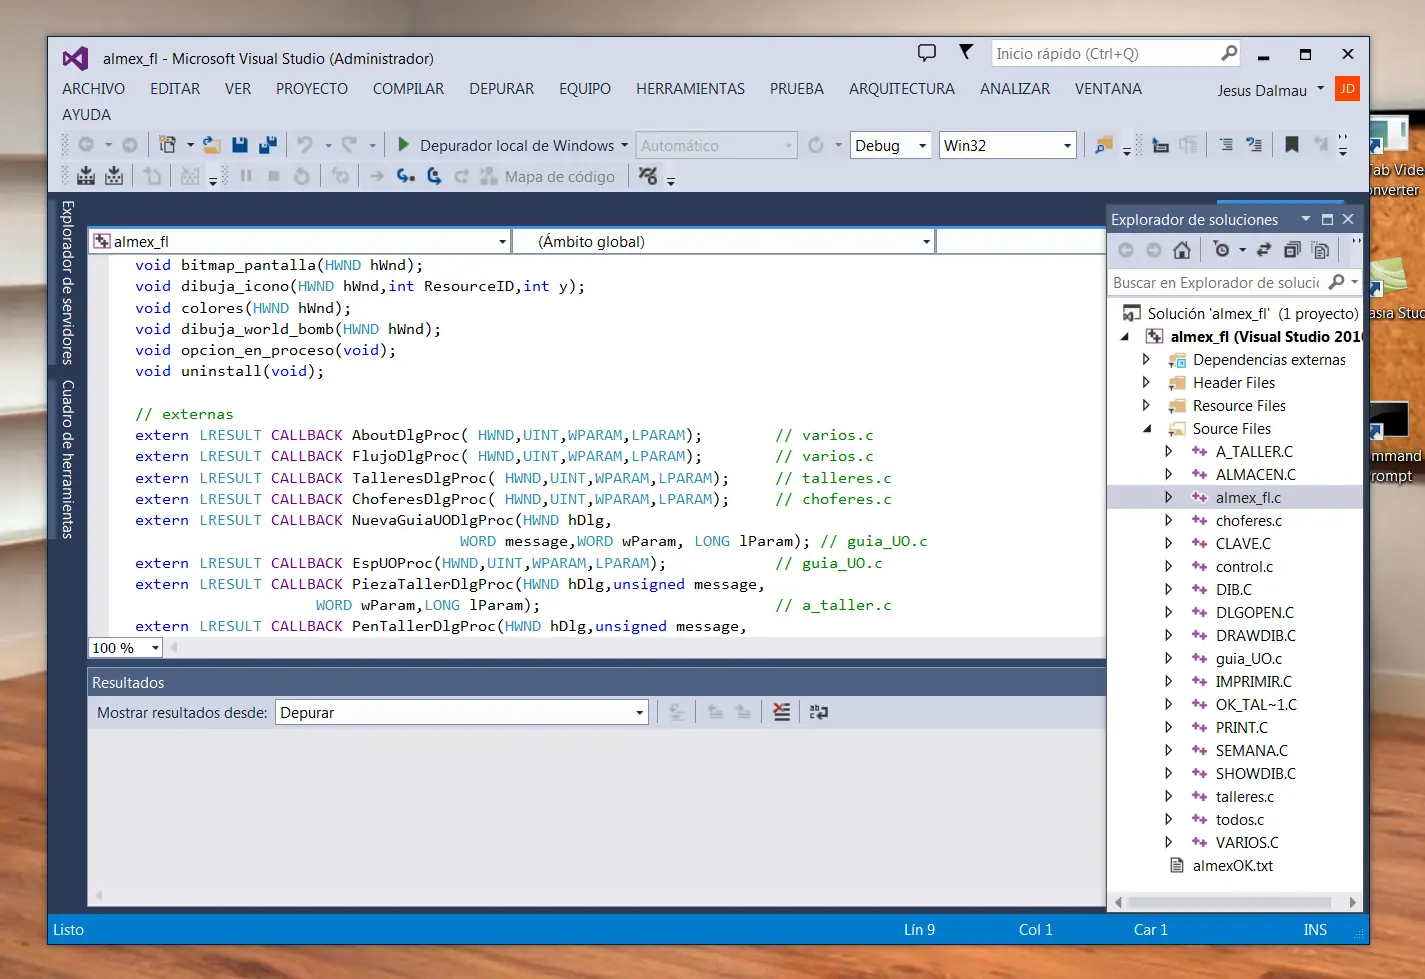Viewport: 1425px width, 979px height.
Task: Select almex_fl.c in the solution tree
Action: pyautogui.click(x=1247, y=497)
